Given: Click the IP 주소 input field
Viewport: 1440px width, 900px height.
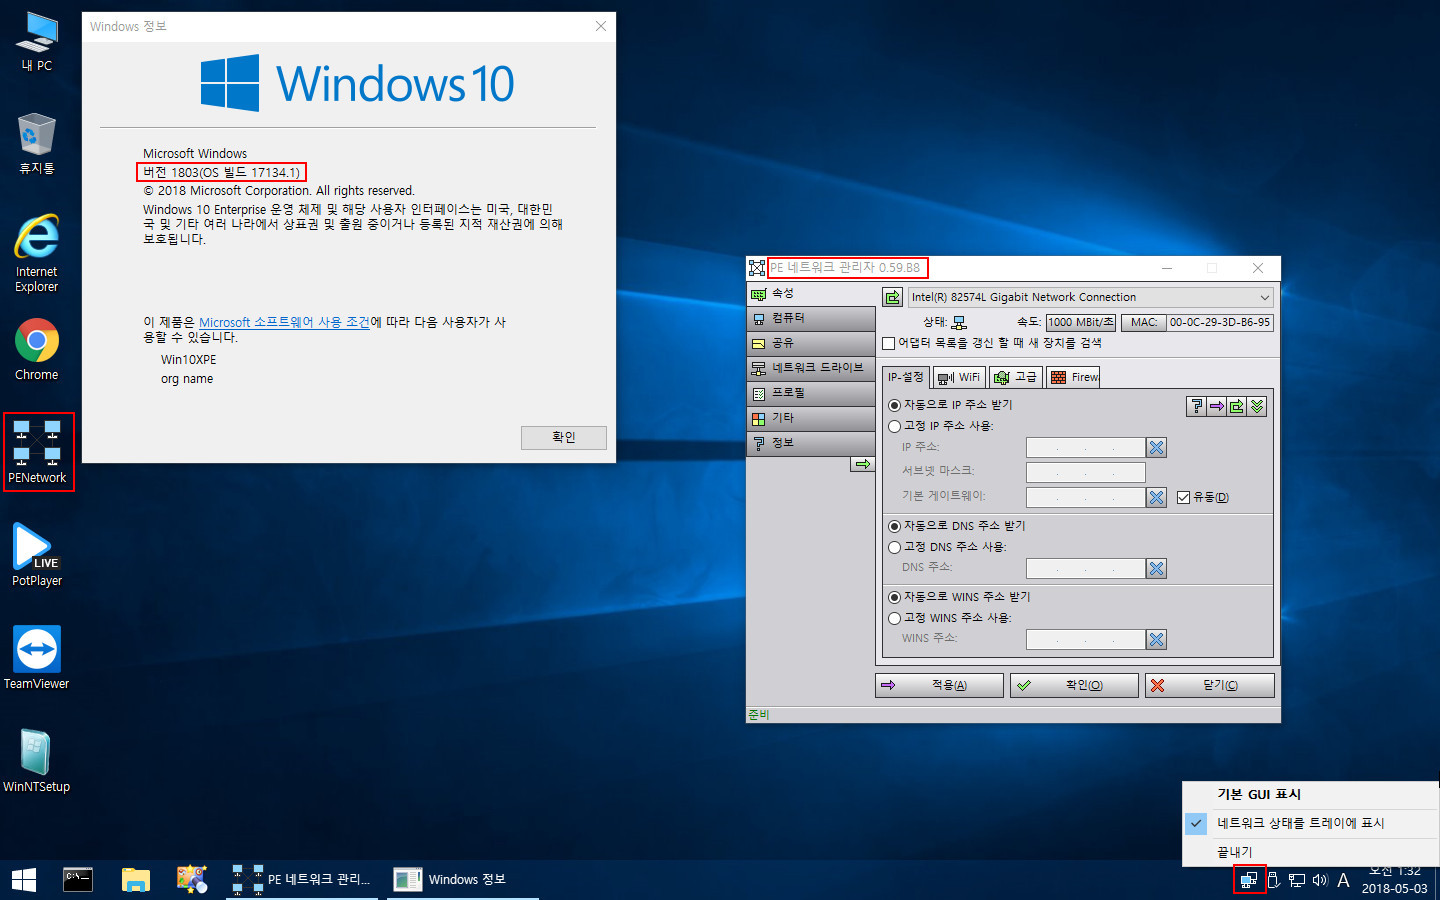Looking at the screenshot, I should click(x=1085, y=447).
